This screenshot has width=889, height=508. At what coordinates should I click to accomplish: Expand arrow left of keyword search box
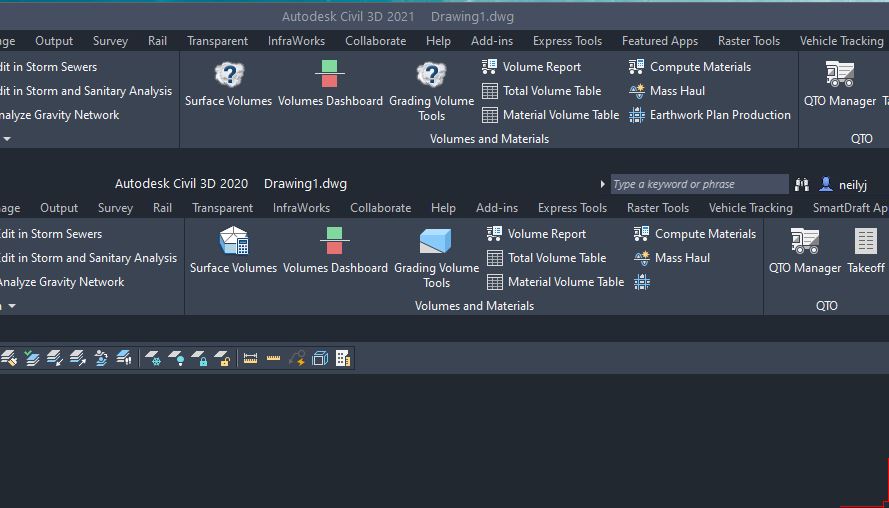(602, 184)
